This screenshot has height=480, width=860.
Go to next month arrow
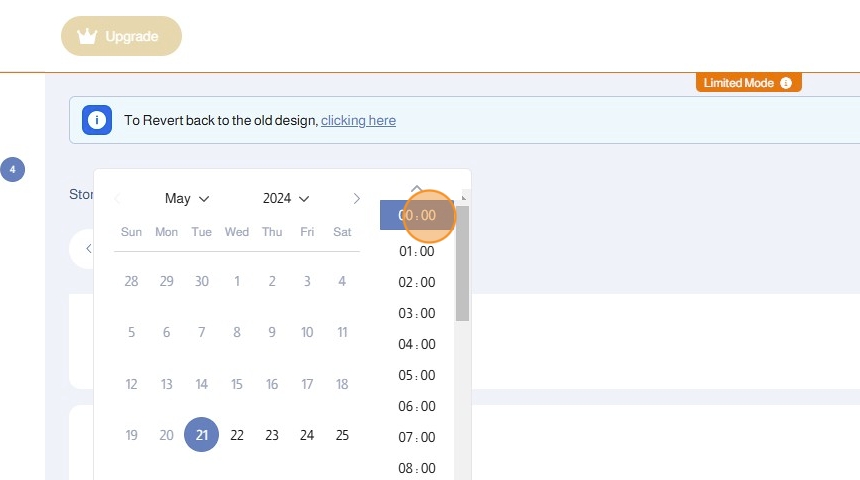point(357,198)
